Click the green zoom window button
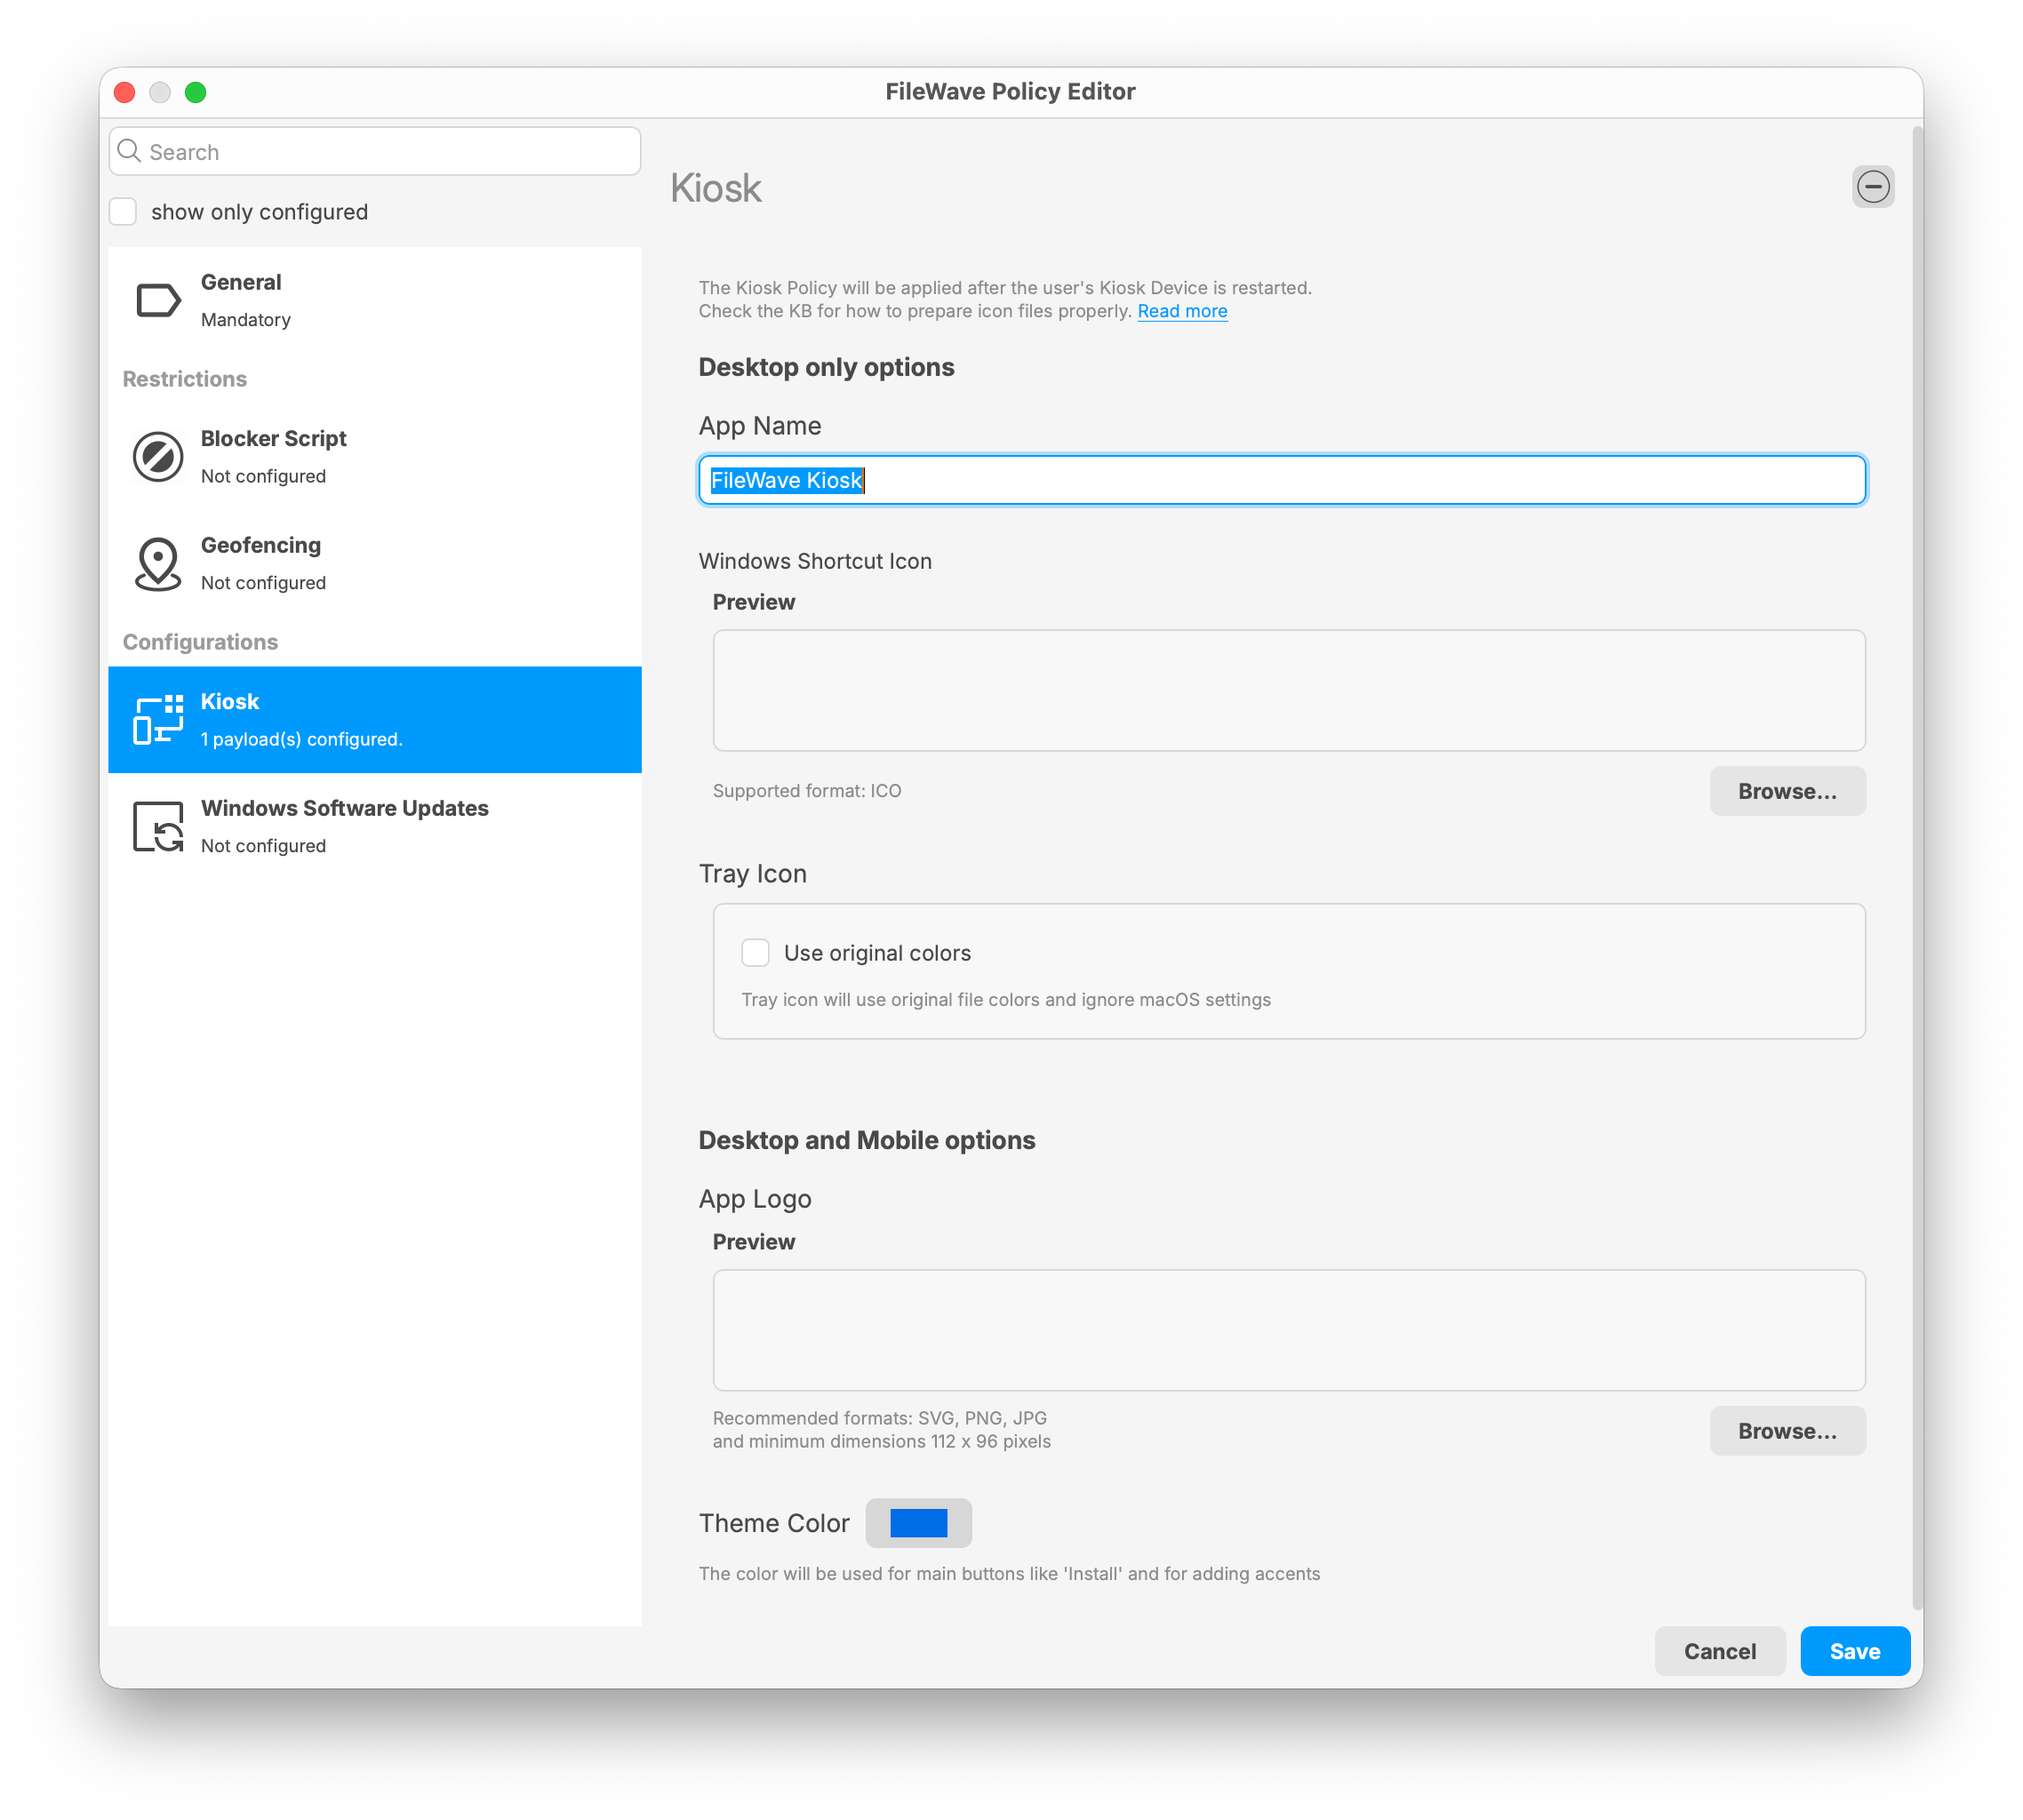2023x1820 pixels. [196, 92]
